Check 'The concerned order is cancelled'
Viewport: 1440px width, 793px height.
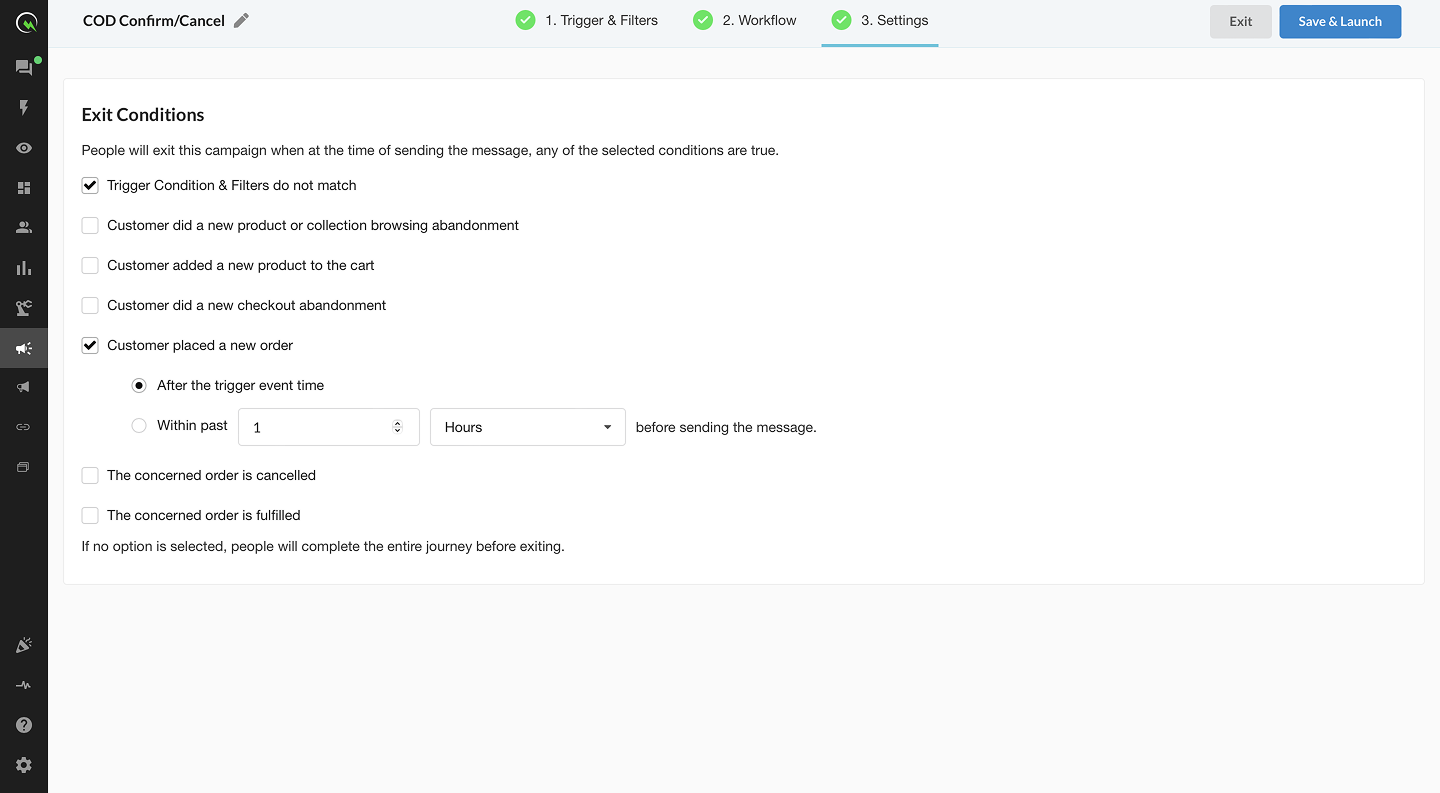click(90, 476)
